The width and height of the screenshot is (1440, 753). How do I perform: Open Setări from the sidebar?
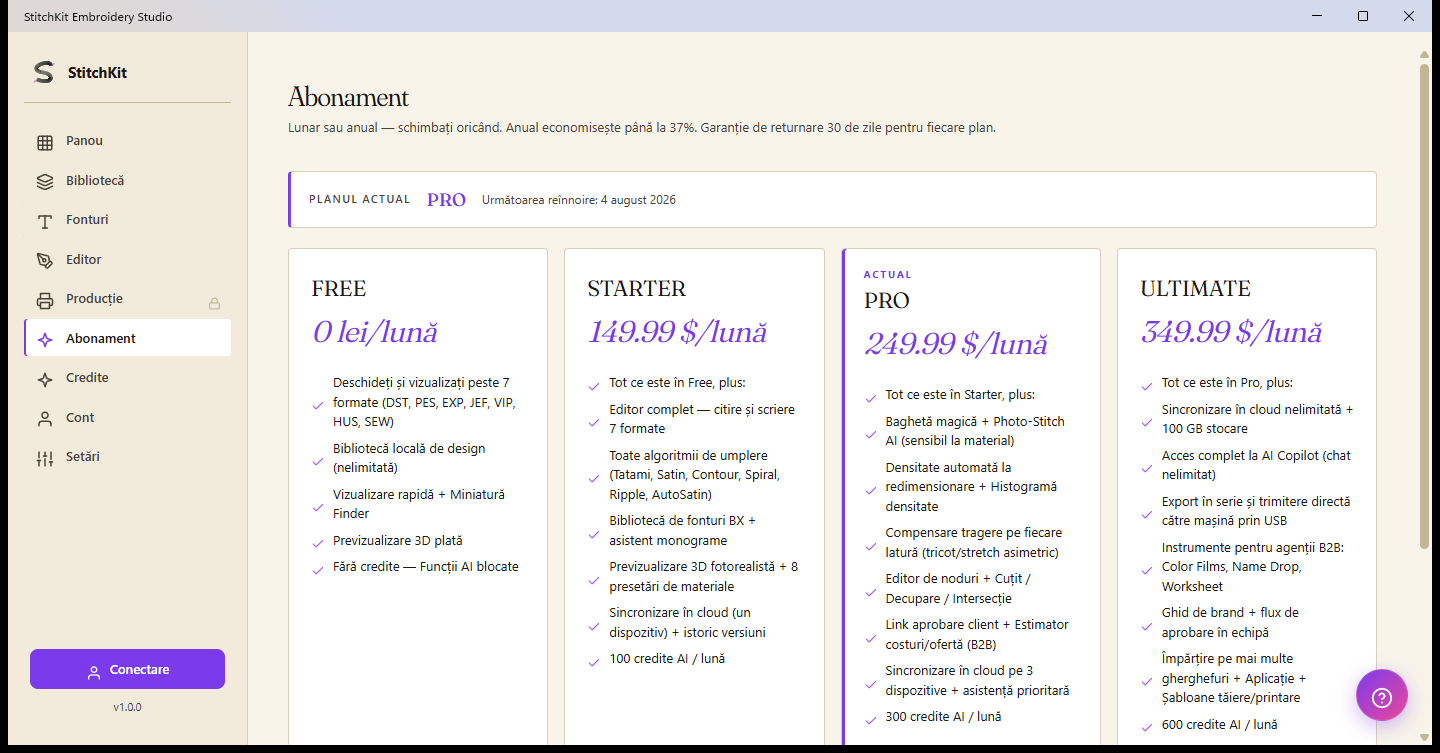pyautogui.click(x=127, y=457)
